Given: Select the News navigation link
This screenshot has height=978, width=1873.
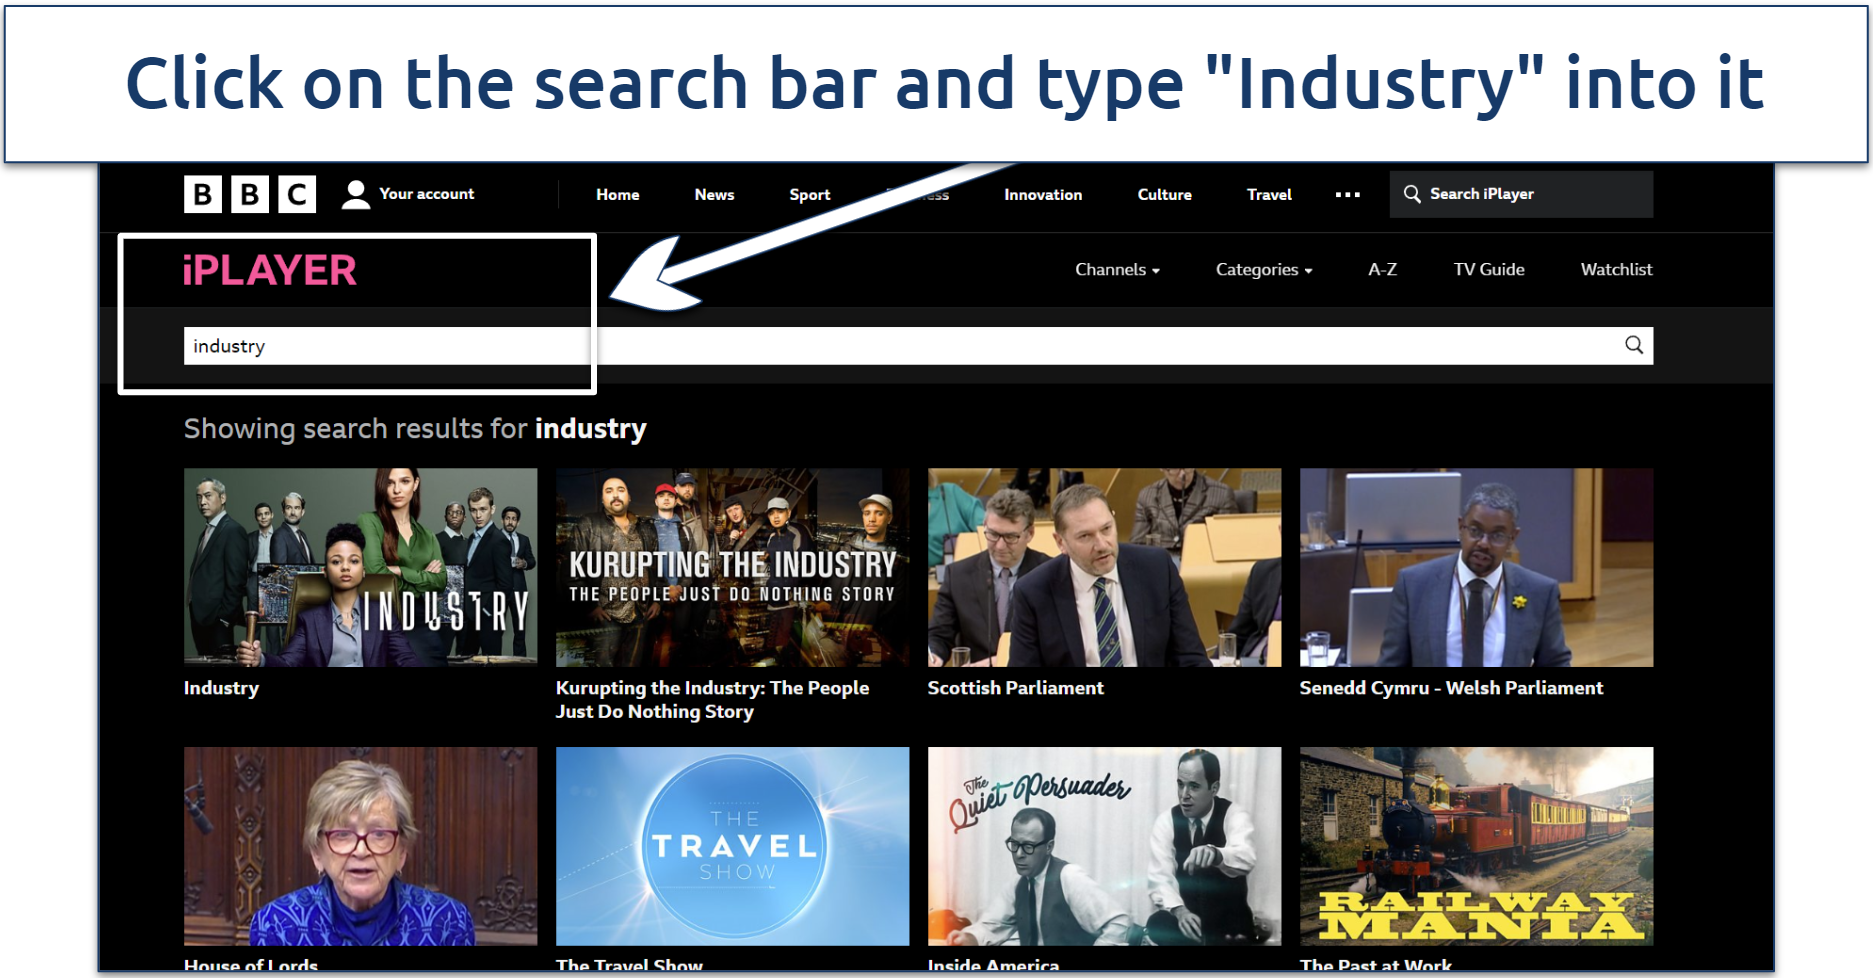Looking at the screenshot, I should pos(714,195).
